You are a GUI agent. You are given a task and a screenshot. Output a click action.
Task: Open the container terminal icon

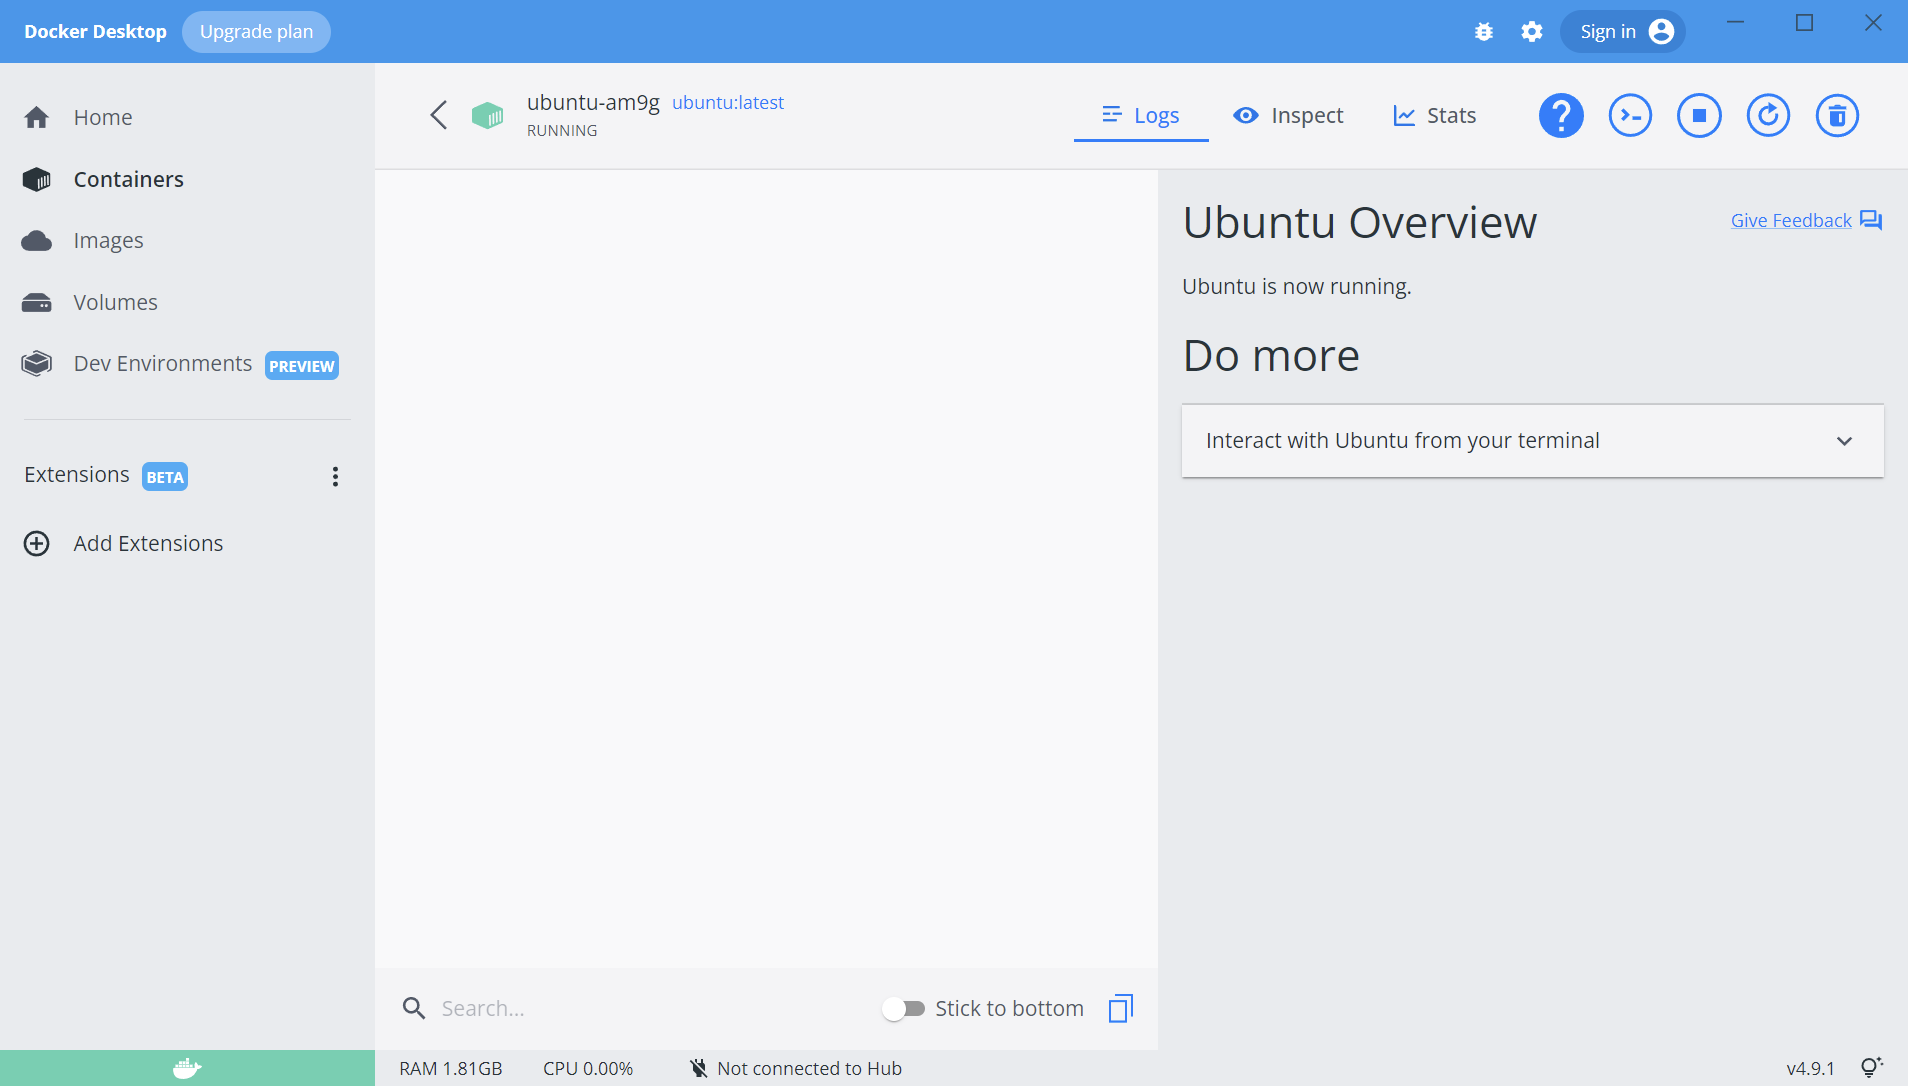[1630, 115]
